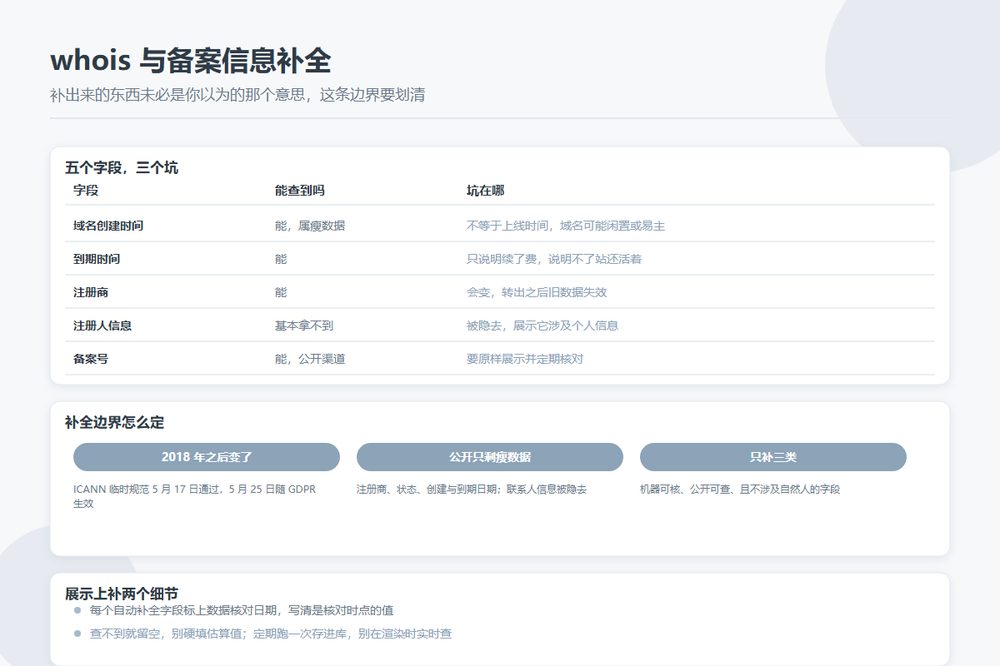Click the heading '展示上补两个细节'

tap(122, 594)
